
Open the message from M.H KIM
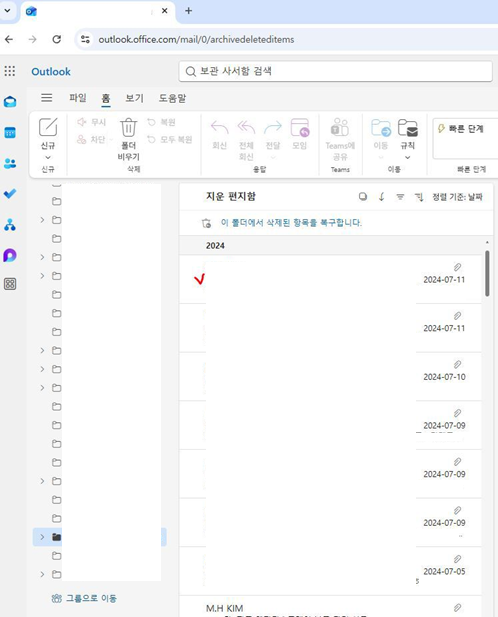(330, 607)
